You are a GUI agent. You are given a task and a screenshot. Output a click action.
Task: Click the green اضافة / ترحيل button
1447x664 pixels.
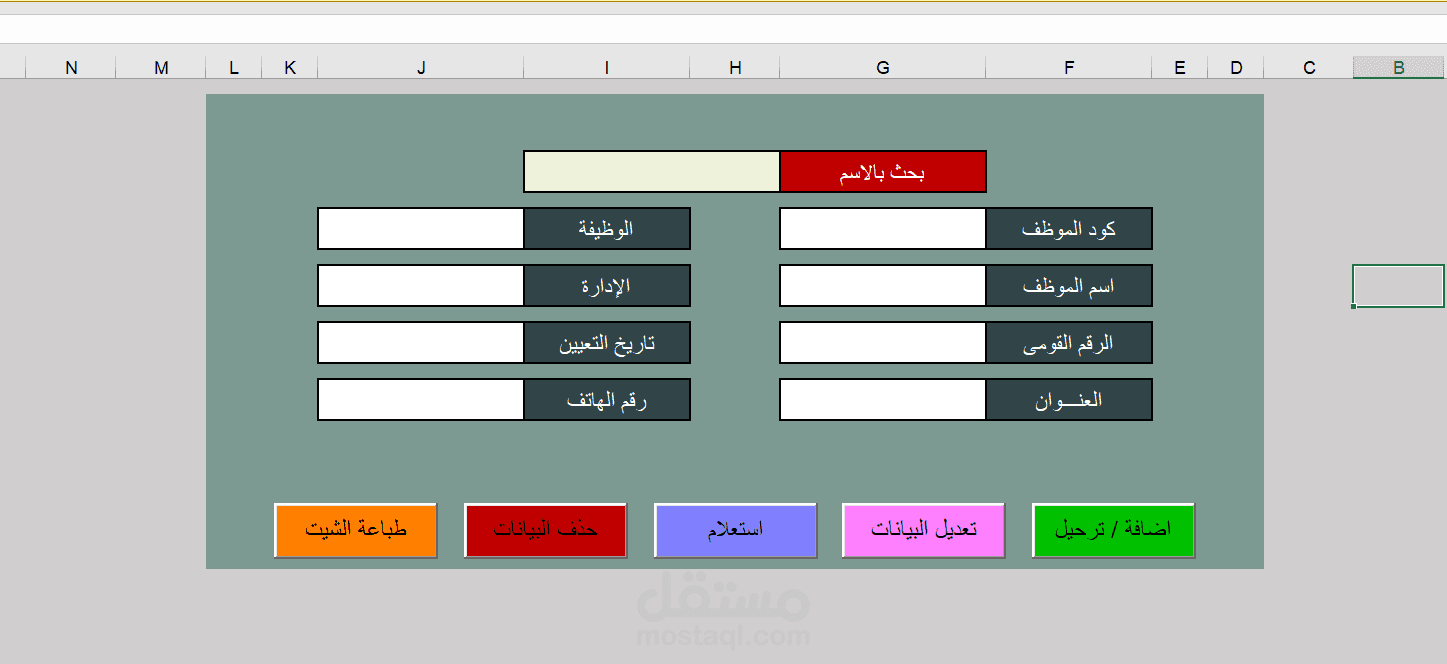(x=1113, y=530)
